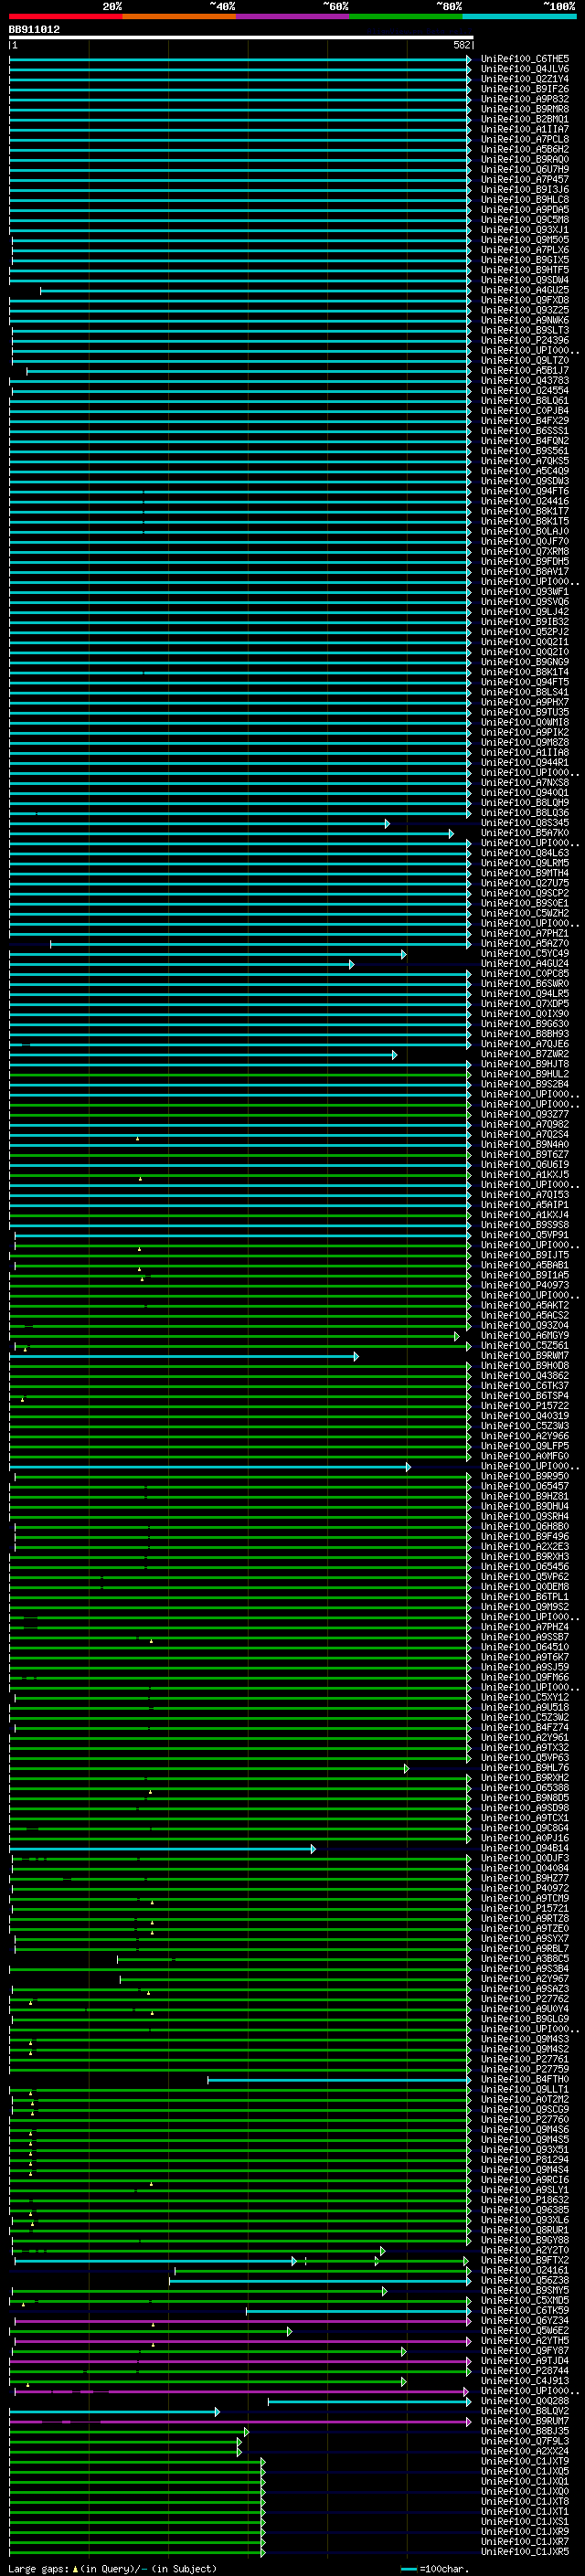Screen dimensions: 585x2576
Task: Select the UniRef100_B9I3J6 label
Action: coord(524,190)
